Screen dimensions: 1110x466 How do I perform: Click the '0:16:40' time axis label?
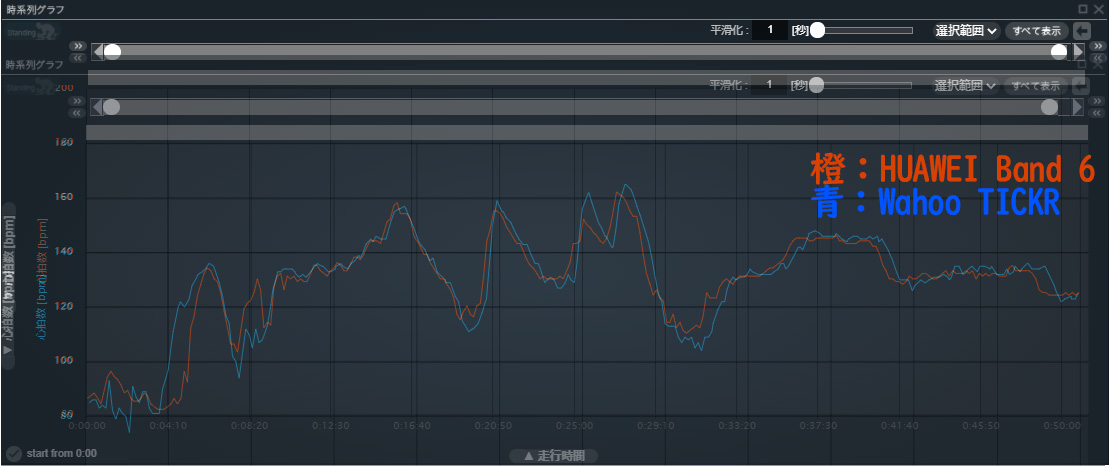click(x=413, y=426)
